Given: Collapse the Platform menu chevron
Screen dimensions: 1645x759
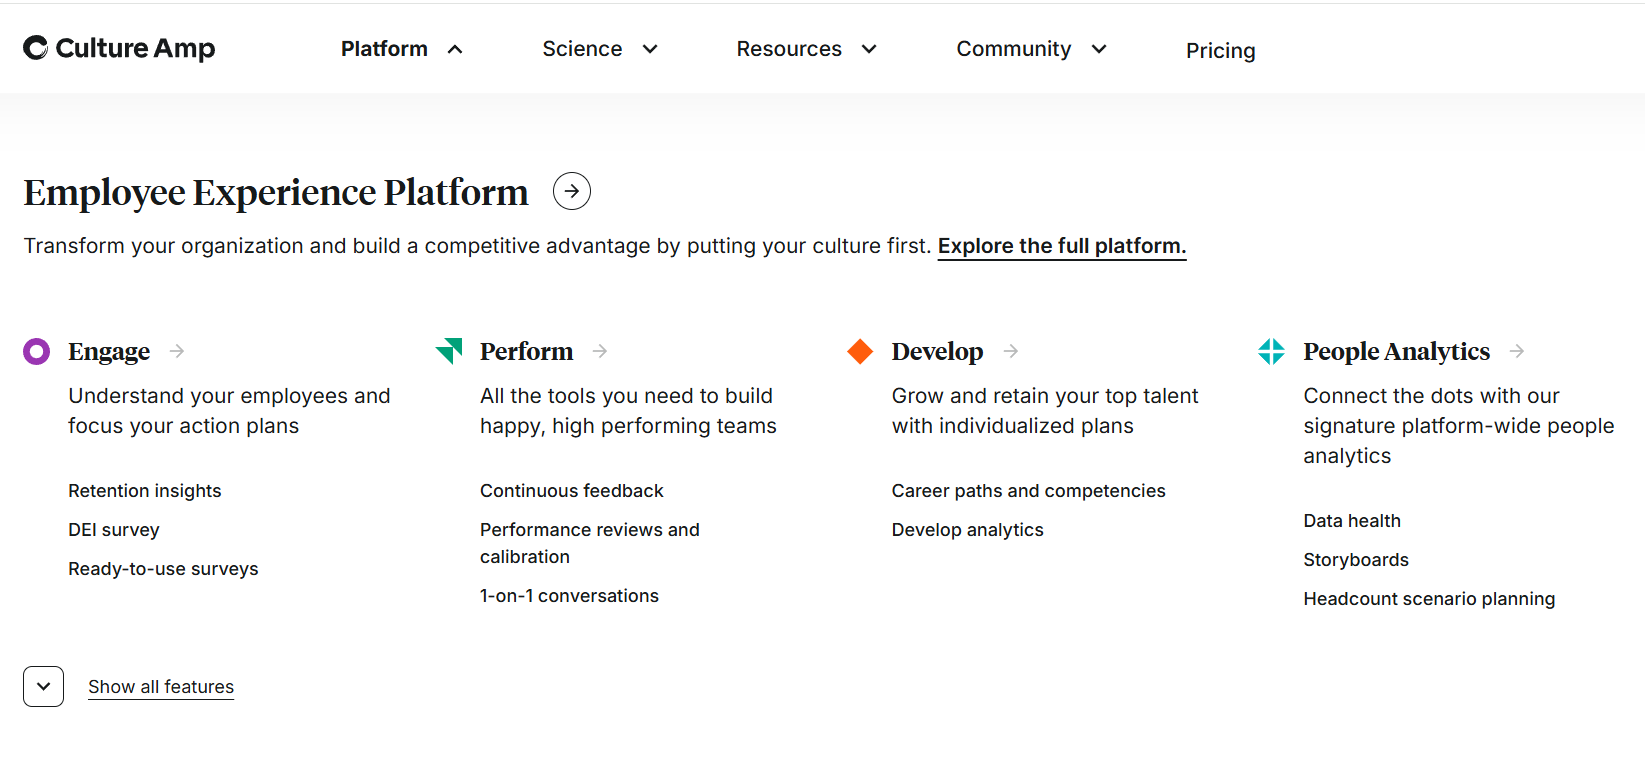Looking at the screenshot, I should (455, 49).
